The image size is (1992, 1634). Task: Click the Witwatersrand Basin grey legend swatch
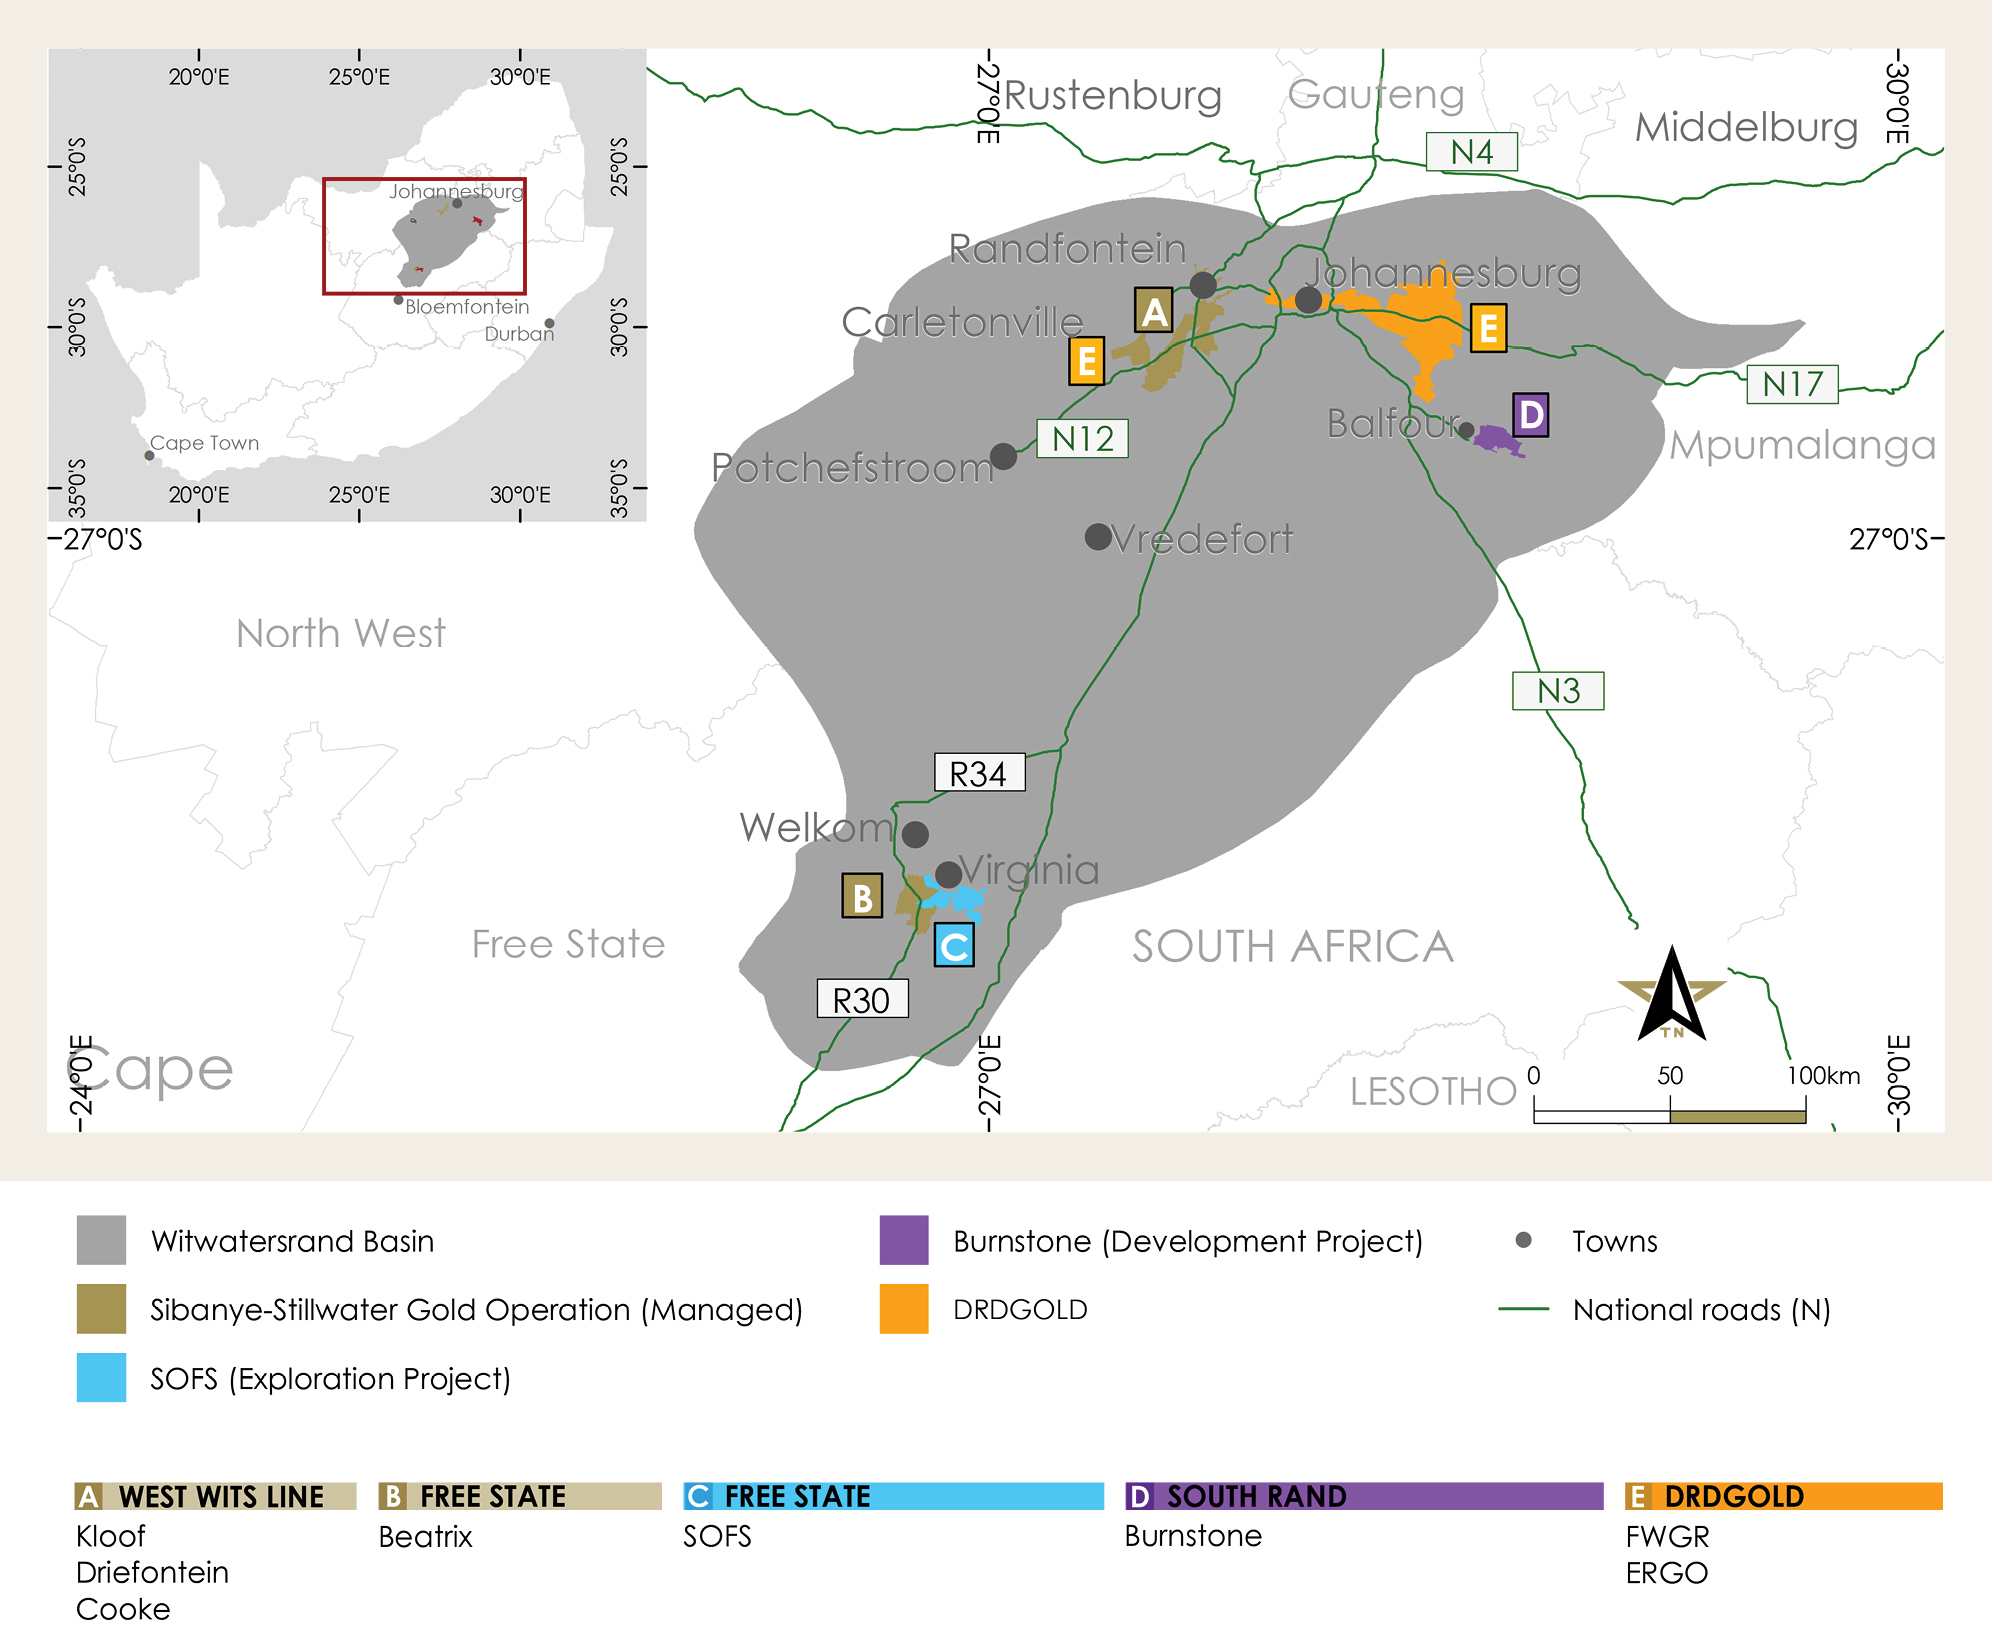(101, 1240)
